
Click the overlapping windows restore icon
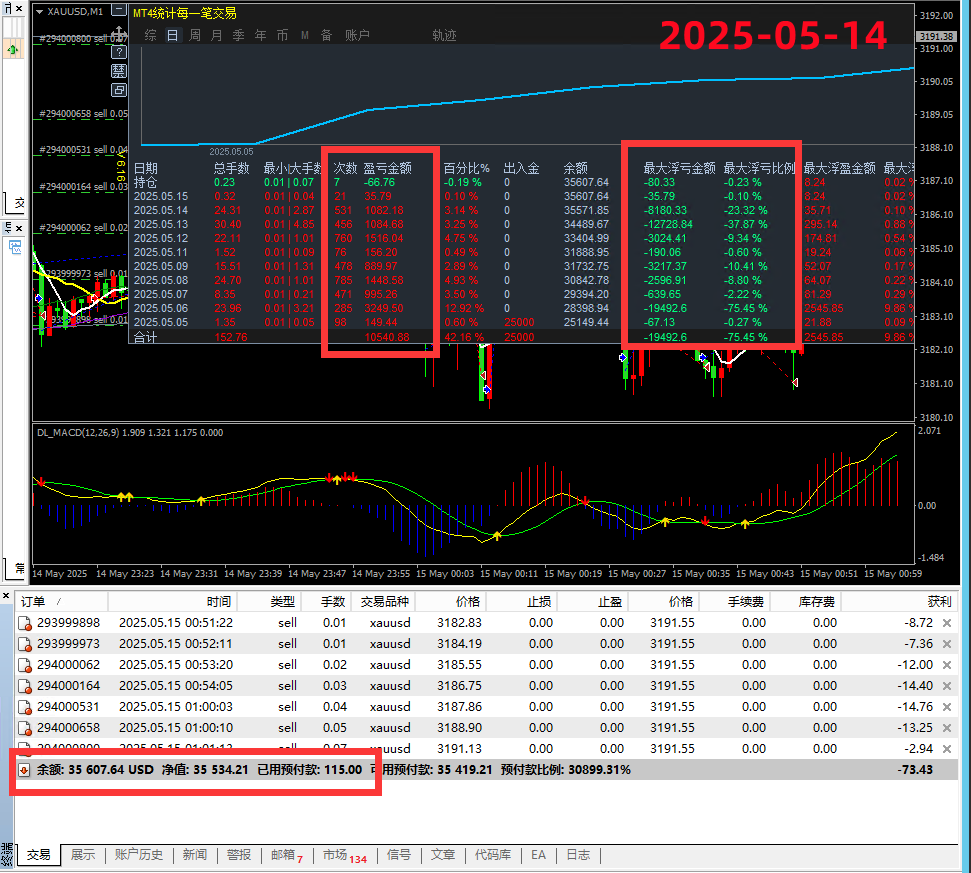click(119, 90)
